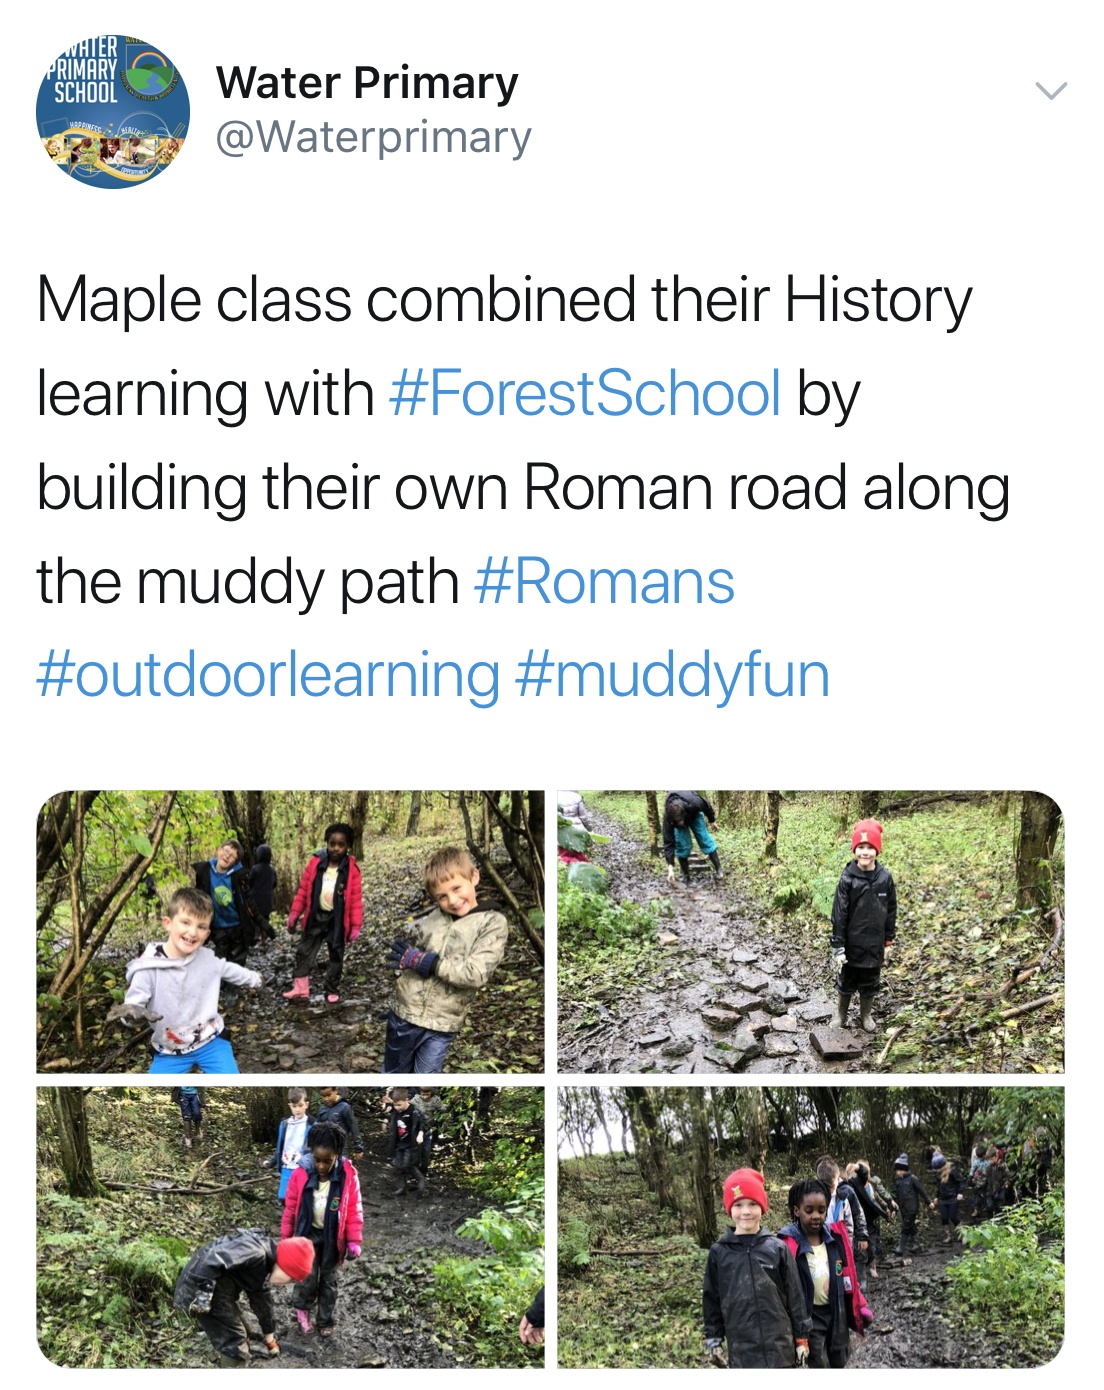Screen dimensions: 1104x1390
Task: Open the #muddyfun hashtag
Action: (x=672, y=675)
